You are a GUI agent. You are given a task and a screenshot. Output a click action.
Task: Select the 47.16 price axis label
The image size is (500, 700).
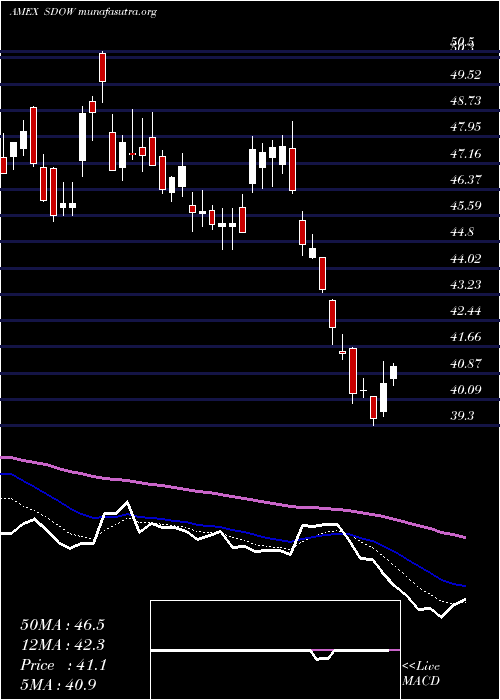pos(466,154)
